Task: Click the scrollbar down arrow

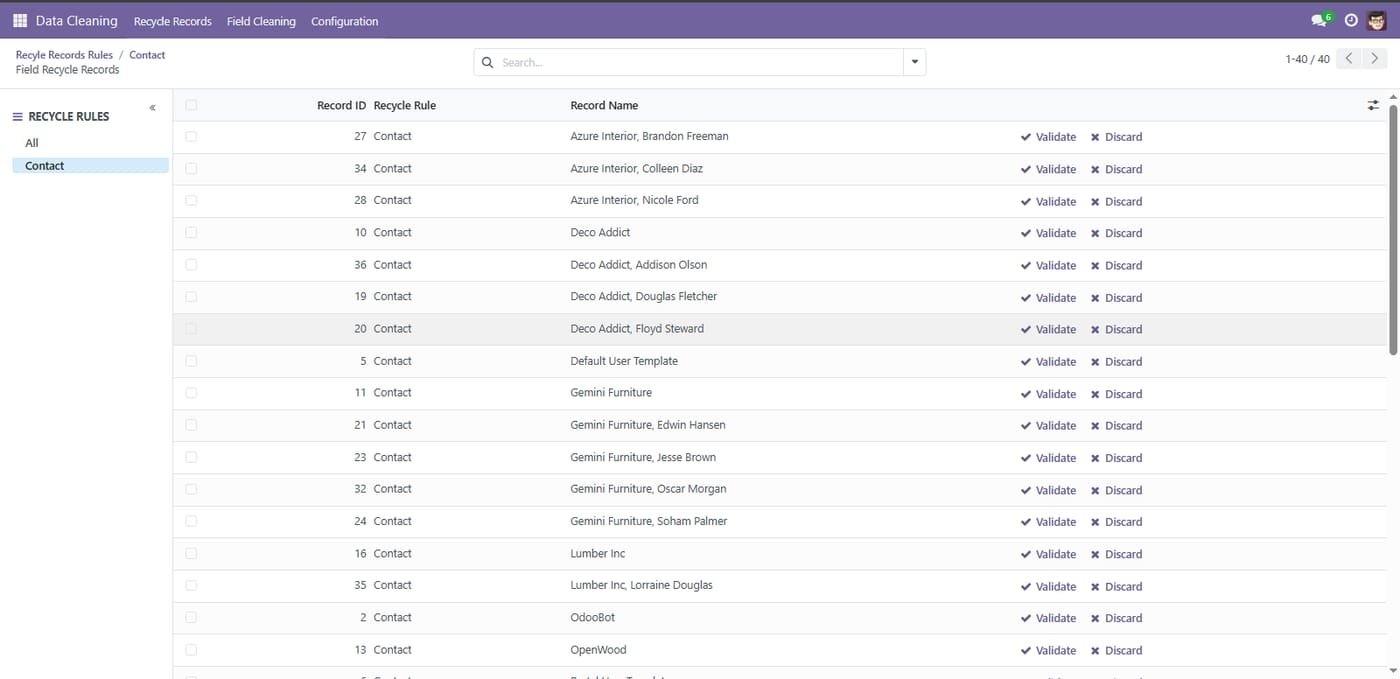Action: tap(1393, 672)
